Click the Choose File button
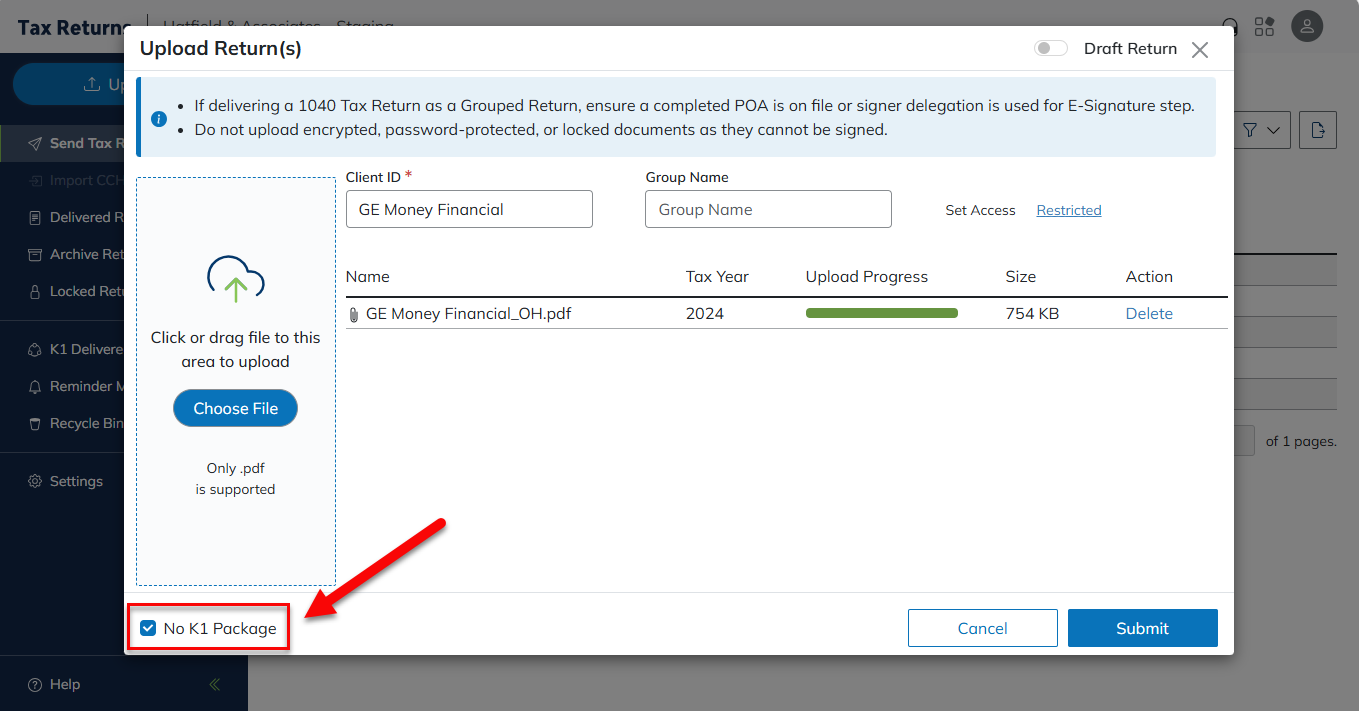 (x=235, y=408)
